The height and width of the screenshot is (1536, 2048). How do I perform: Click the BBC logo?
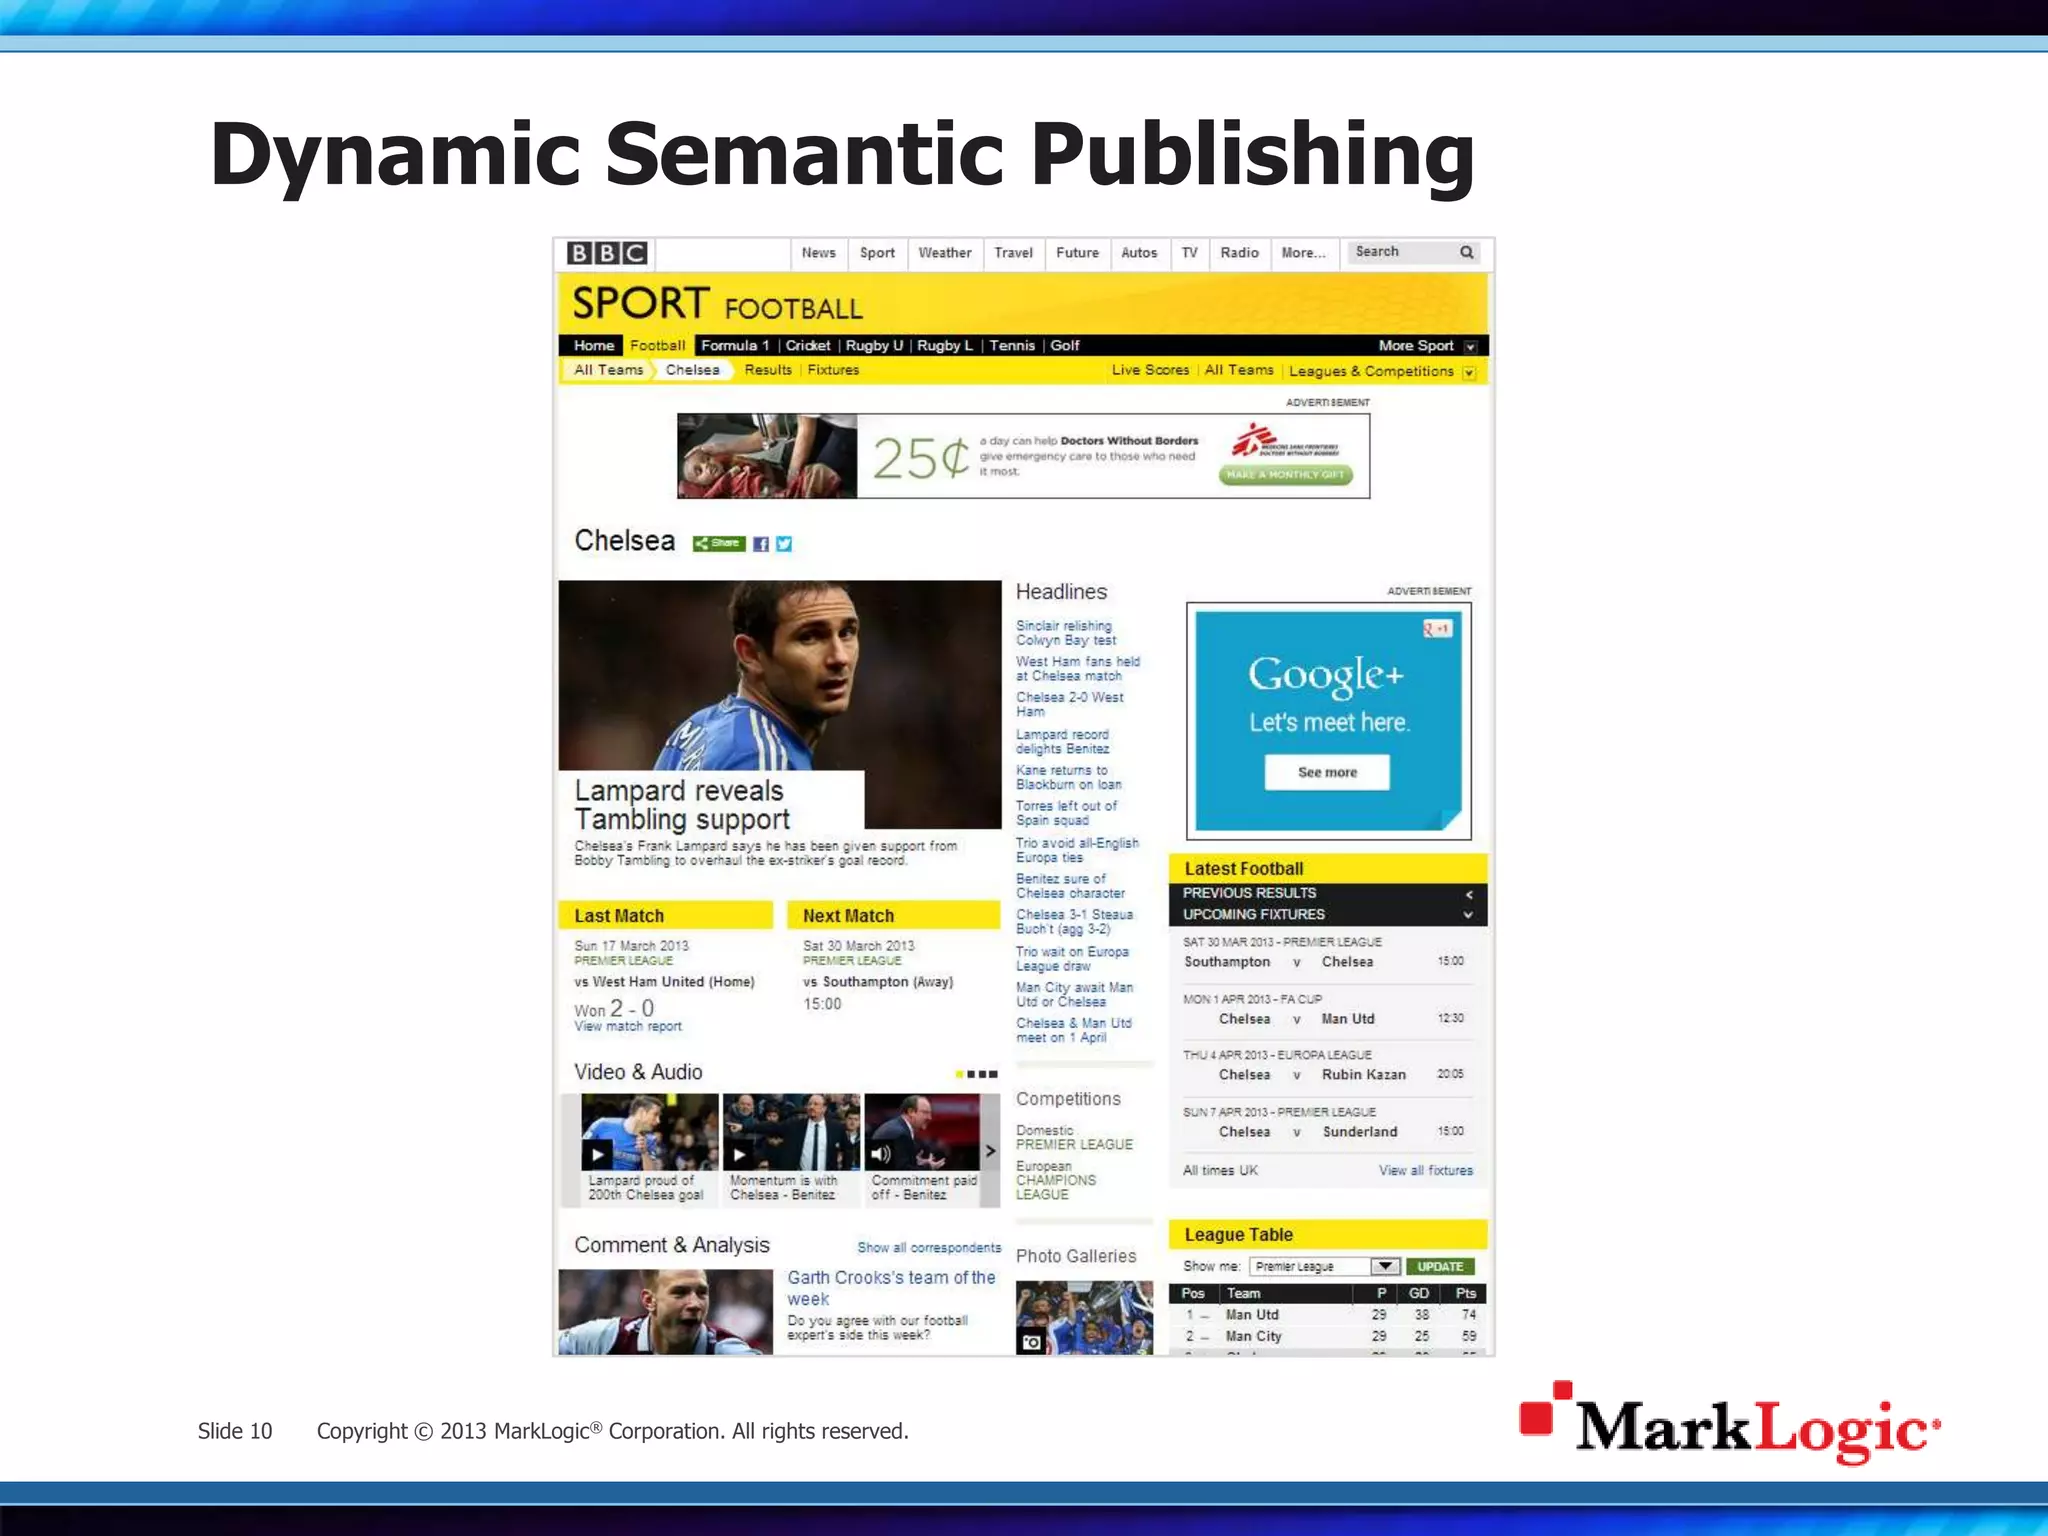pos(607,253)
